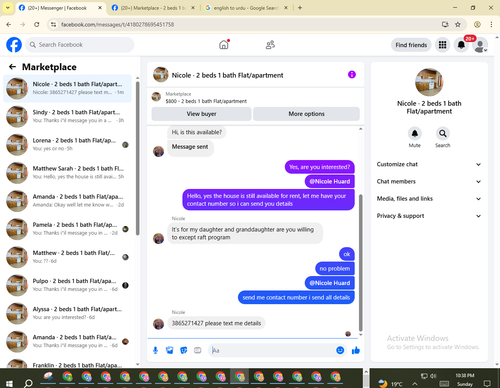
Task: Attach a photo using the image icon
Action: [169, 350]
